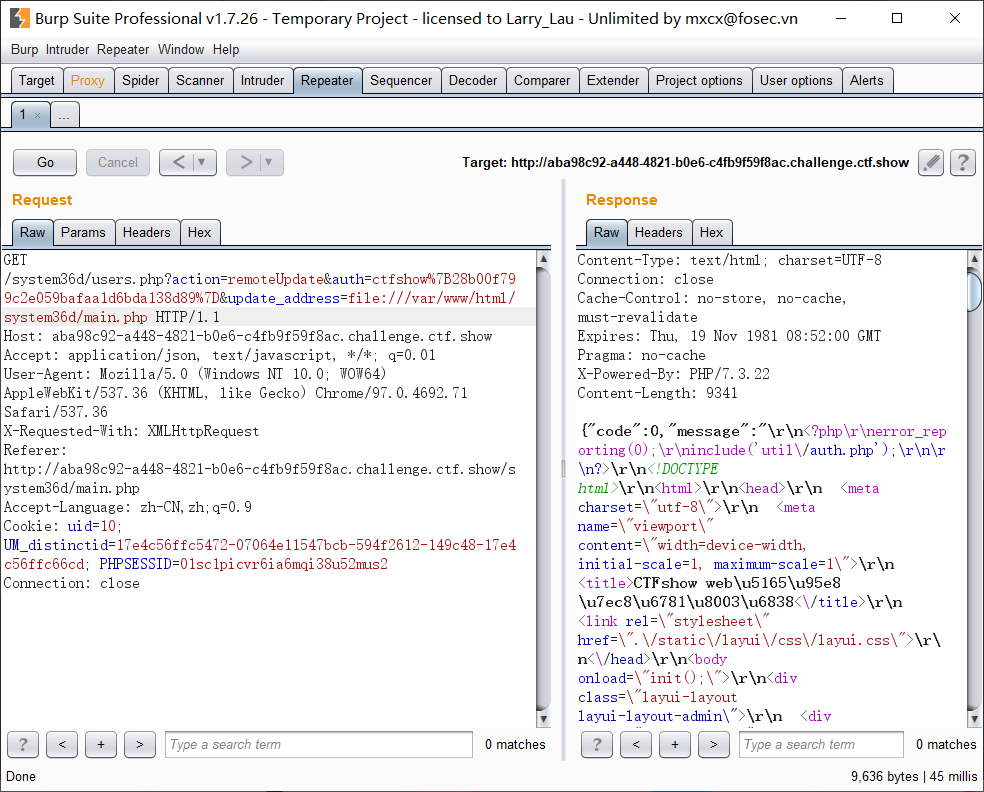Show the request Params view
The width and height of the screenshot is (984, 792).
click(83, 233)
